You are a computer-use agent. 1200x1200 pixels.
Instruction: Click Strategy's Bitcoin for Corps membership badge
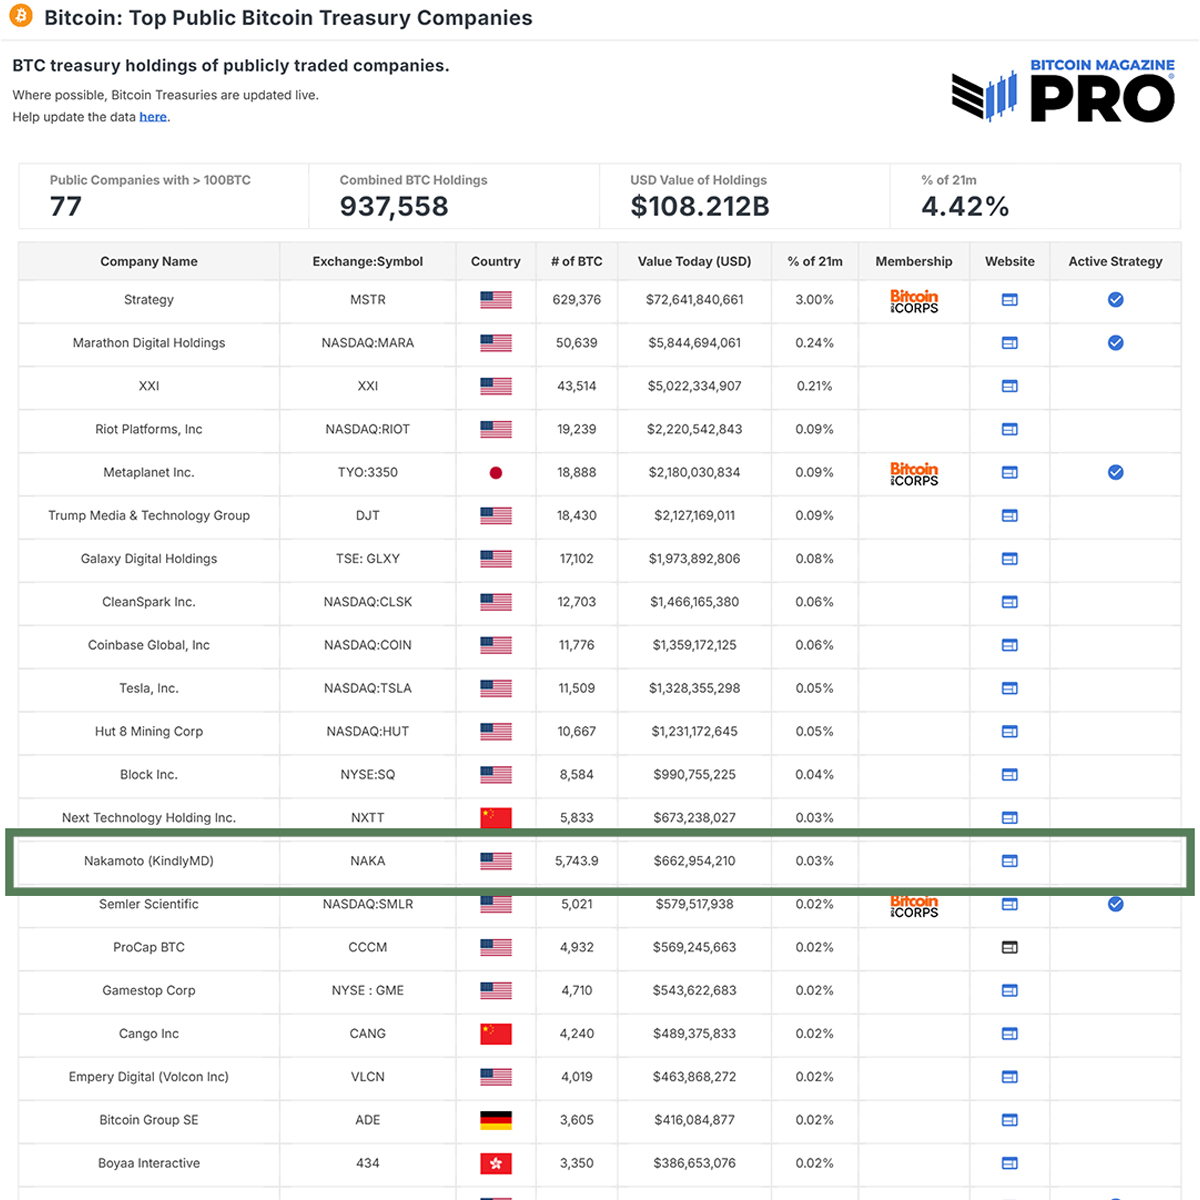(x=914, y=301)
